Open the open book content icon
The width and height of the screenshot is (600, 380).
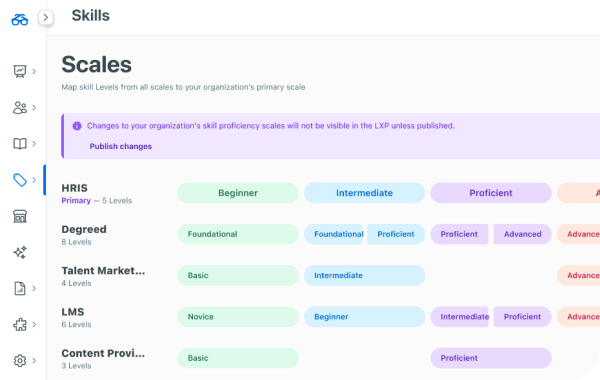tap(20, 144)
